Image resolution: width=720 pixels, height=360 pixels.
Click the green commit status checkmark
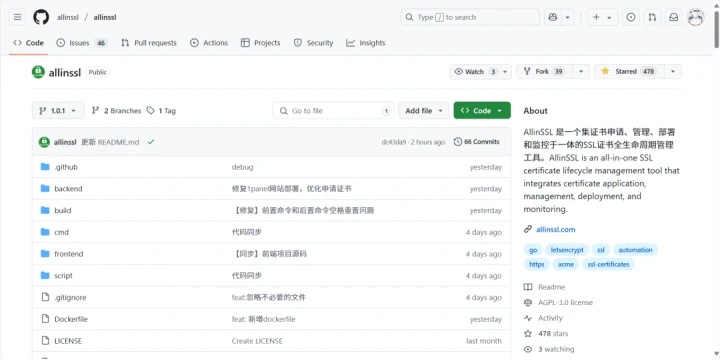[x=151, y=142]
